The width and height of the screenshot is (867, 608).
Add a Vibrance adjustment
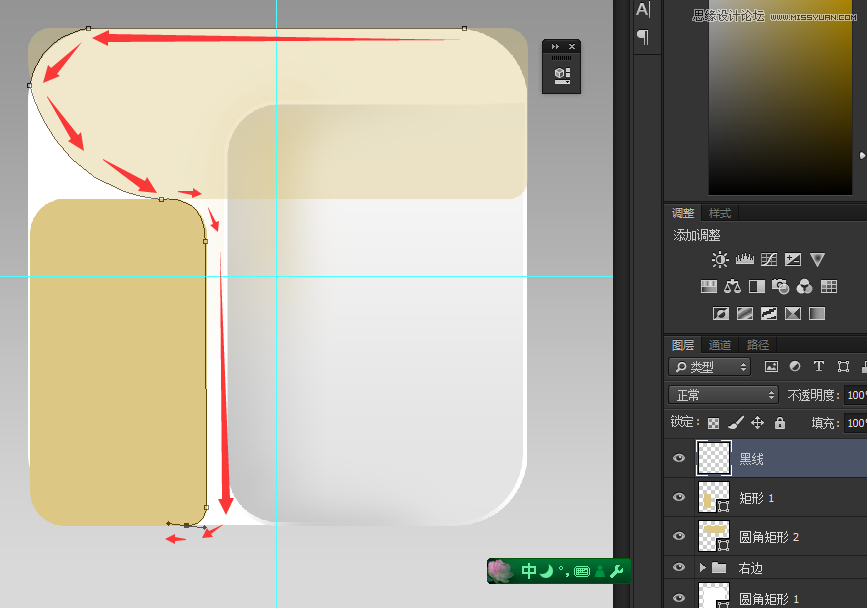click(817, 259)
